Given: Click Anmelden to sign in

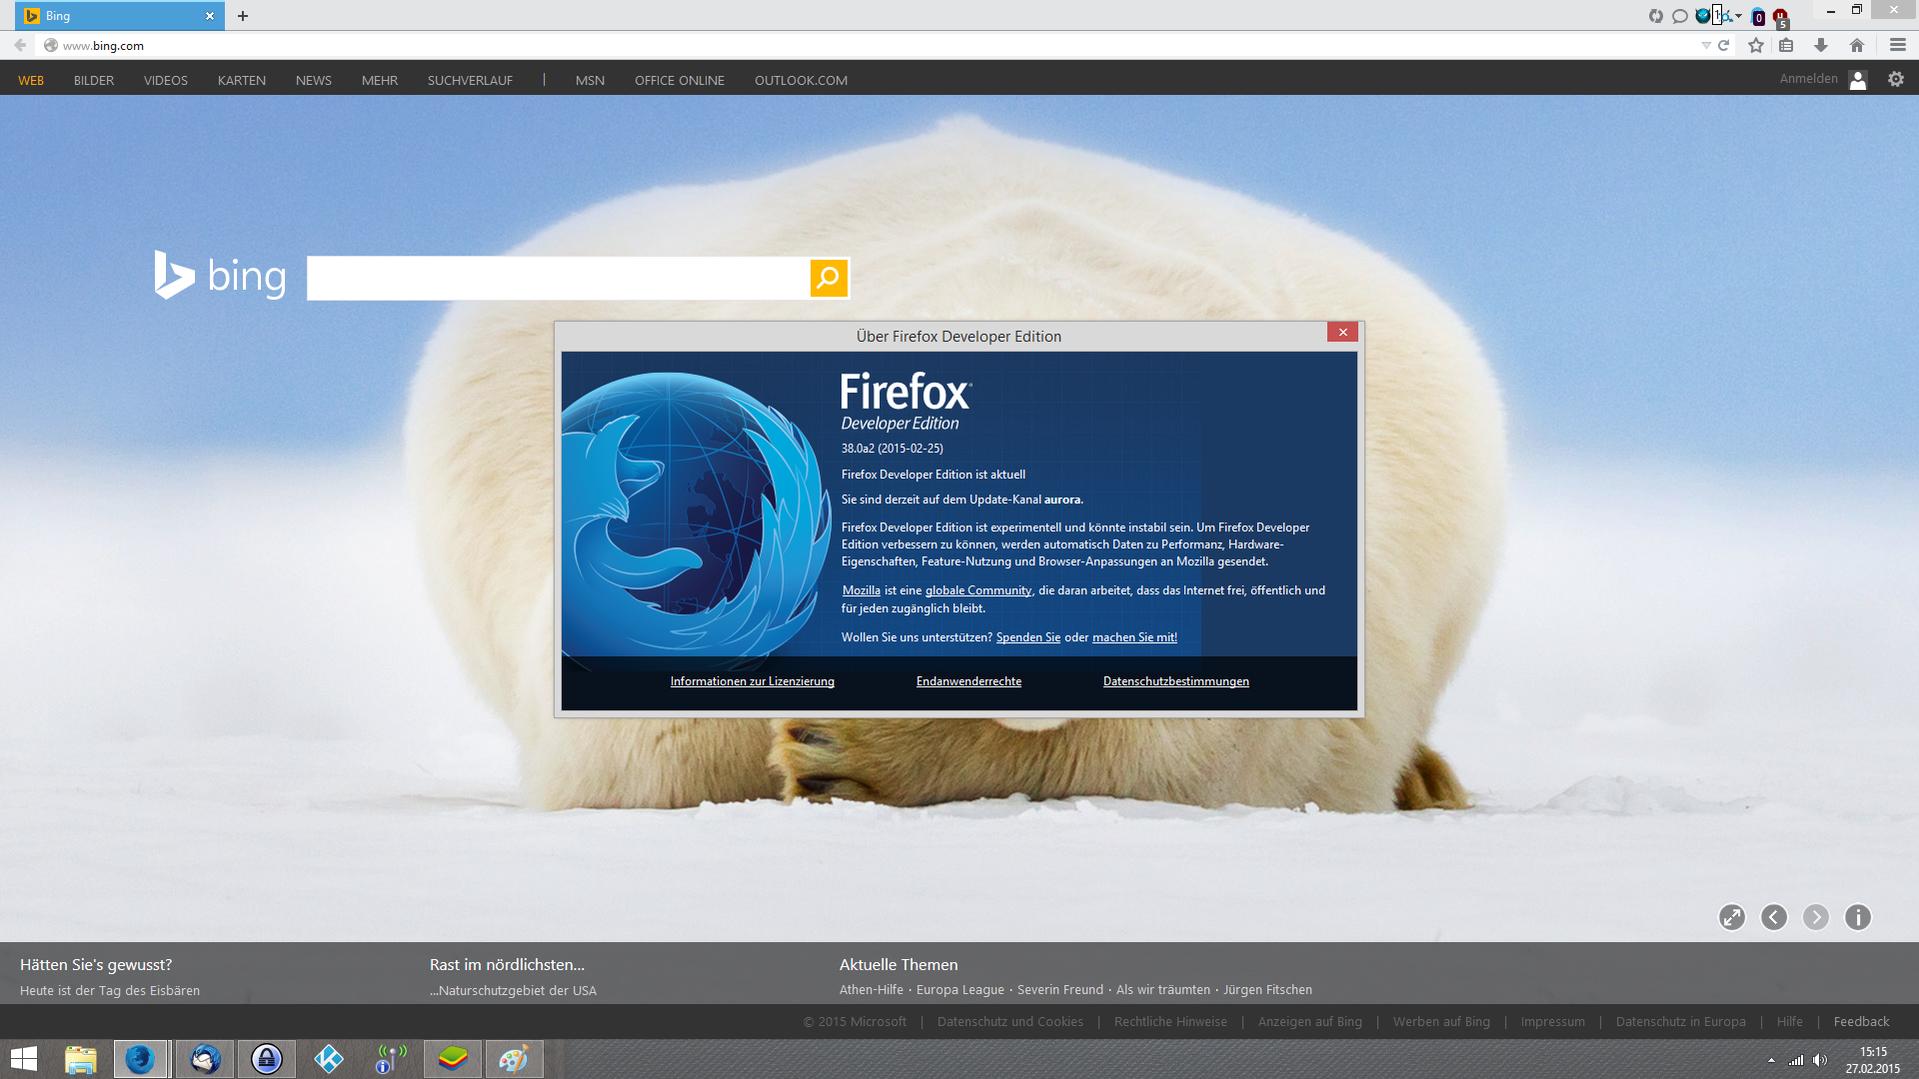Looking at the screenshot, I should [x=1808, y=79].
